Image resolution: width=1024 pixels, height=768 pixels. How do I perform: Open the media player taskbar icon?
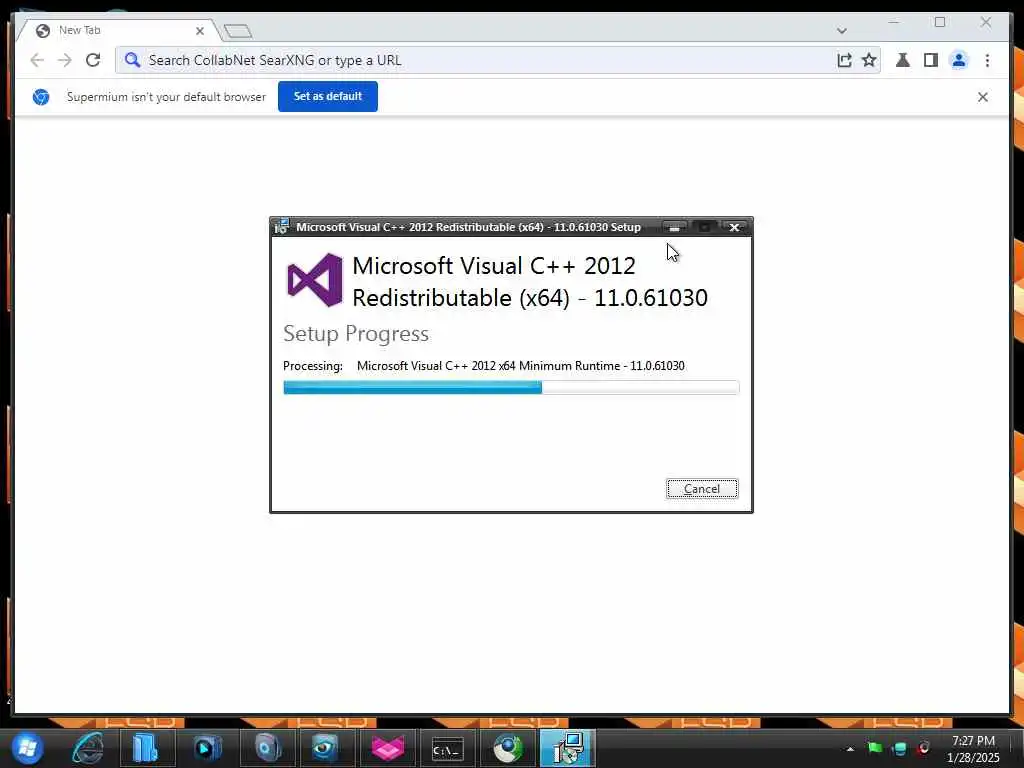pyautogui.click(x=207, y=748)
